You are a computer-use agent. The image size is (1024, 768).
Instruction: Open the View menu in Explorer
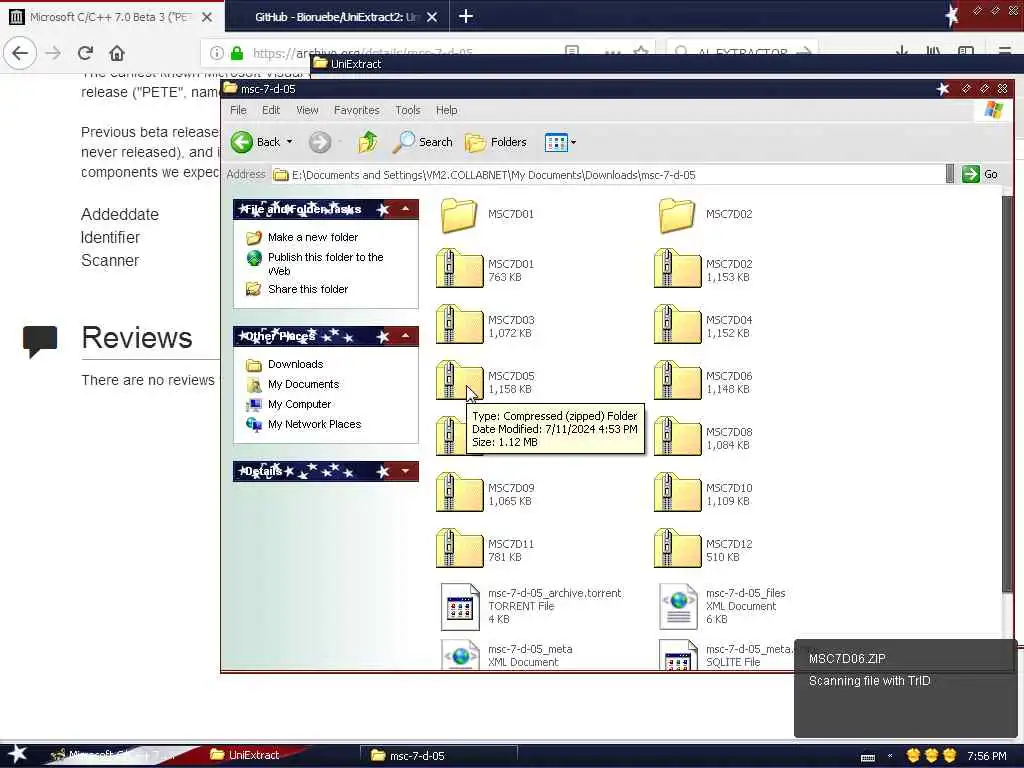pyautogui.click(x=307, y=110)
